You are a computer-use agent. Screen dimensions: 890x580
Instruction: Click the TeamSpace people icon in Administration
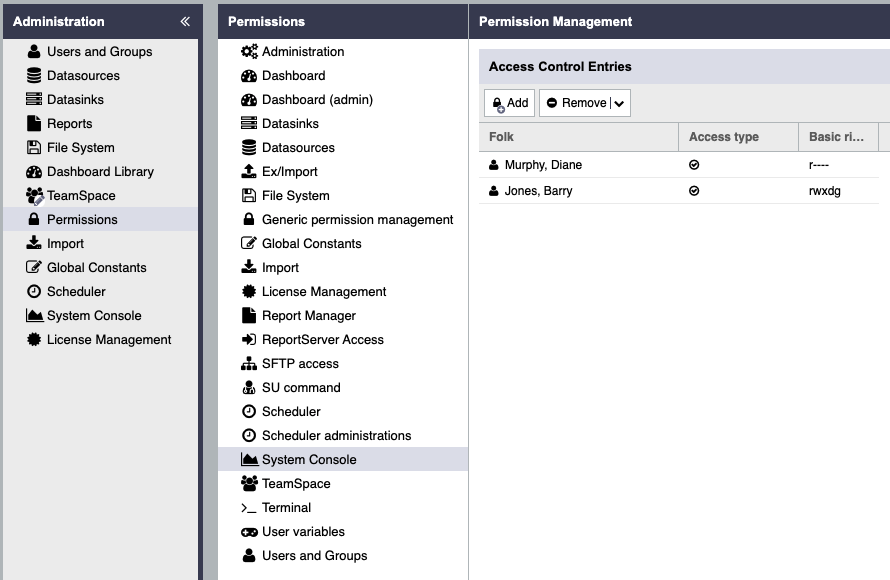pos(34,196)
